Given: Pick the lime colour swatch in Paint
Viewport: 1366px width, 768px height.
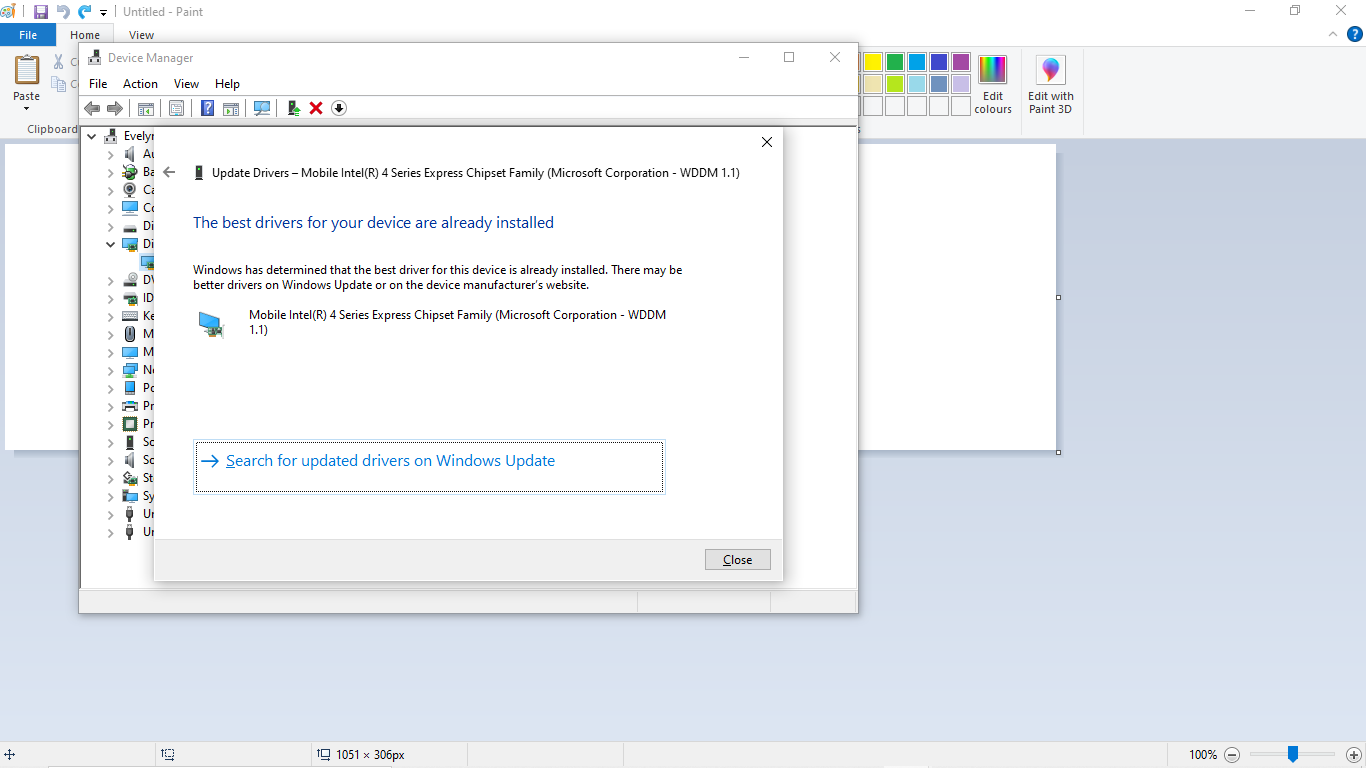Looking at the screenshot, I should pos(895,84).
